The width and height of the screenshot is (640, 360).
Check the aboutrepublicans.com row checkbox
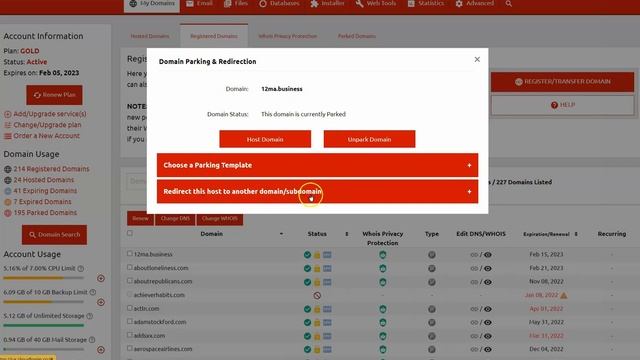click(130, 281)
